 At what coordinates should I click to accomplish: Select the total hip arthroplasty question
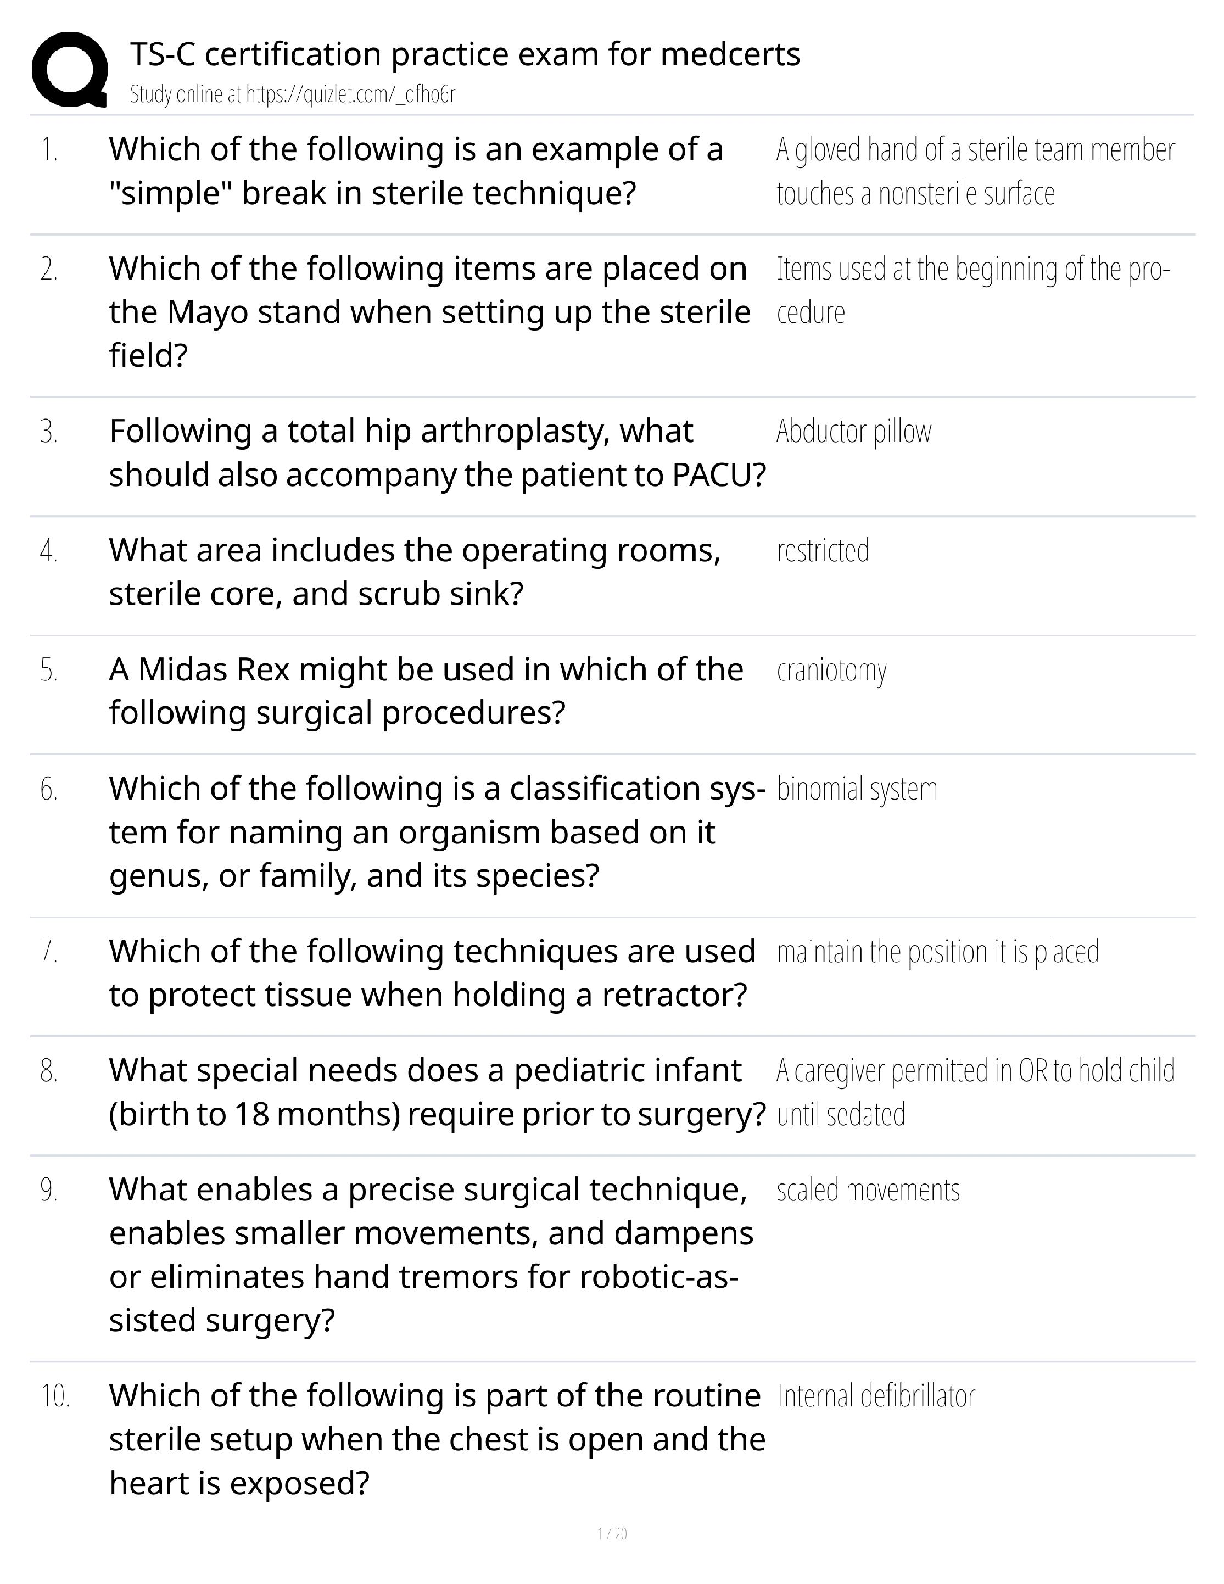pyautogui.click(x=436, y=453)
